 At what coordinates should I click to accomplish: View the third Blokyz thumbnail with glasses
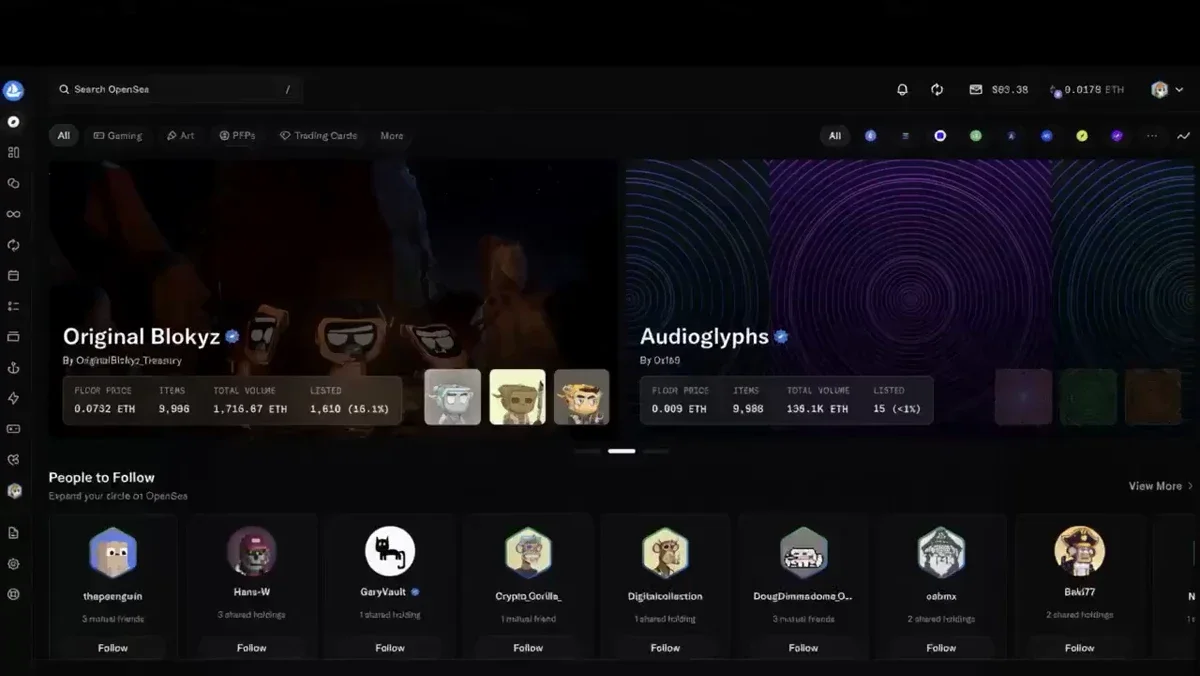582,397
